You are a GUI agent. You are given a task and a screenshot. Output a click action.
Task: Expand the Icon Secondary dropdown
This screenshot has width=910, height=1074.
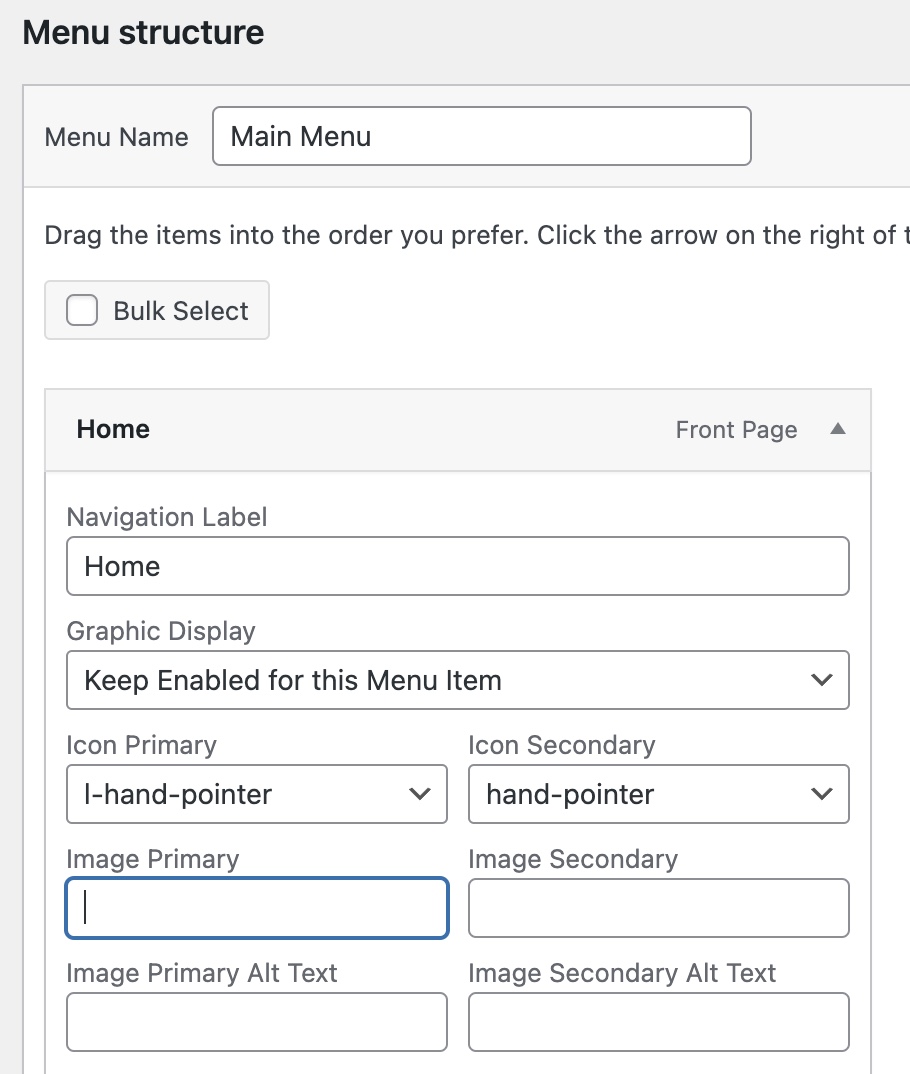(658, 795)
